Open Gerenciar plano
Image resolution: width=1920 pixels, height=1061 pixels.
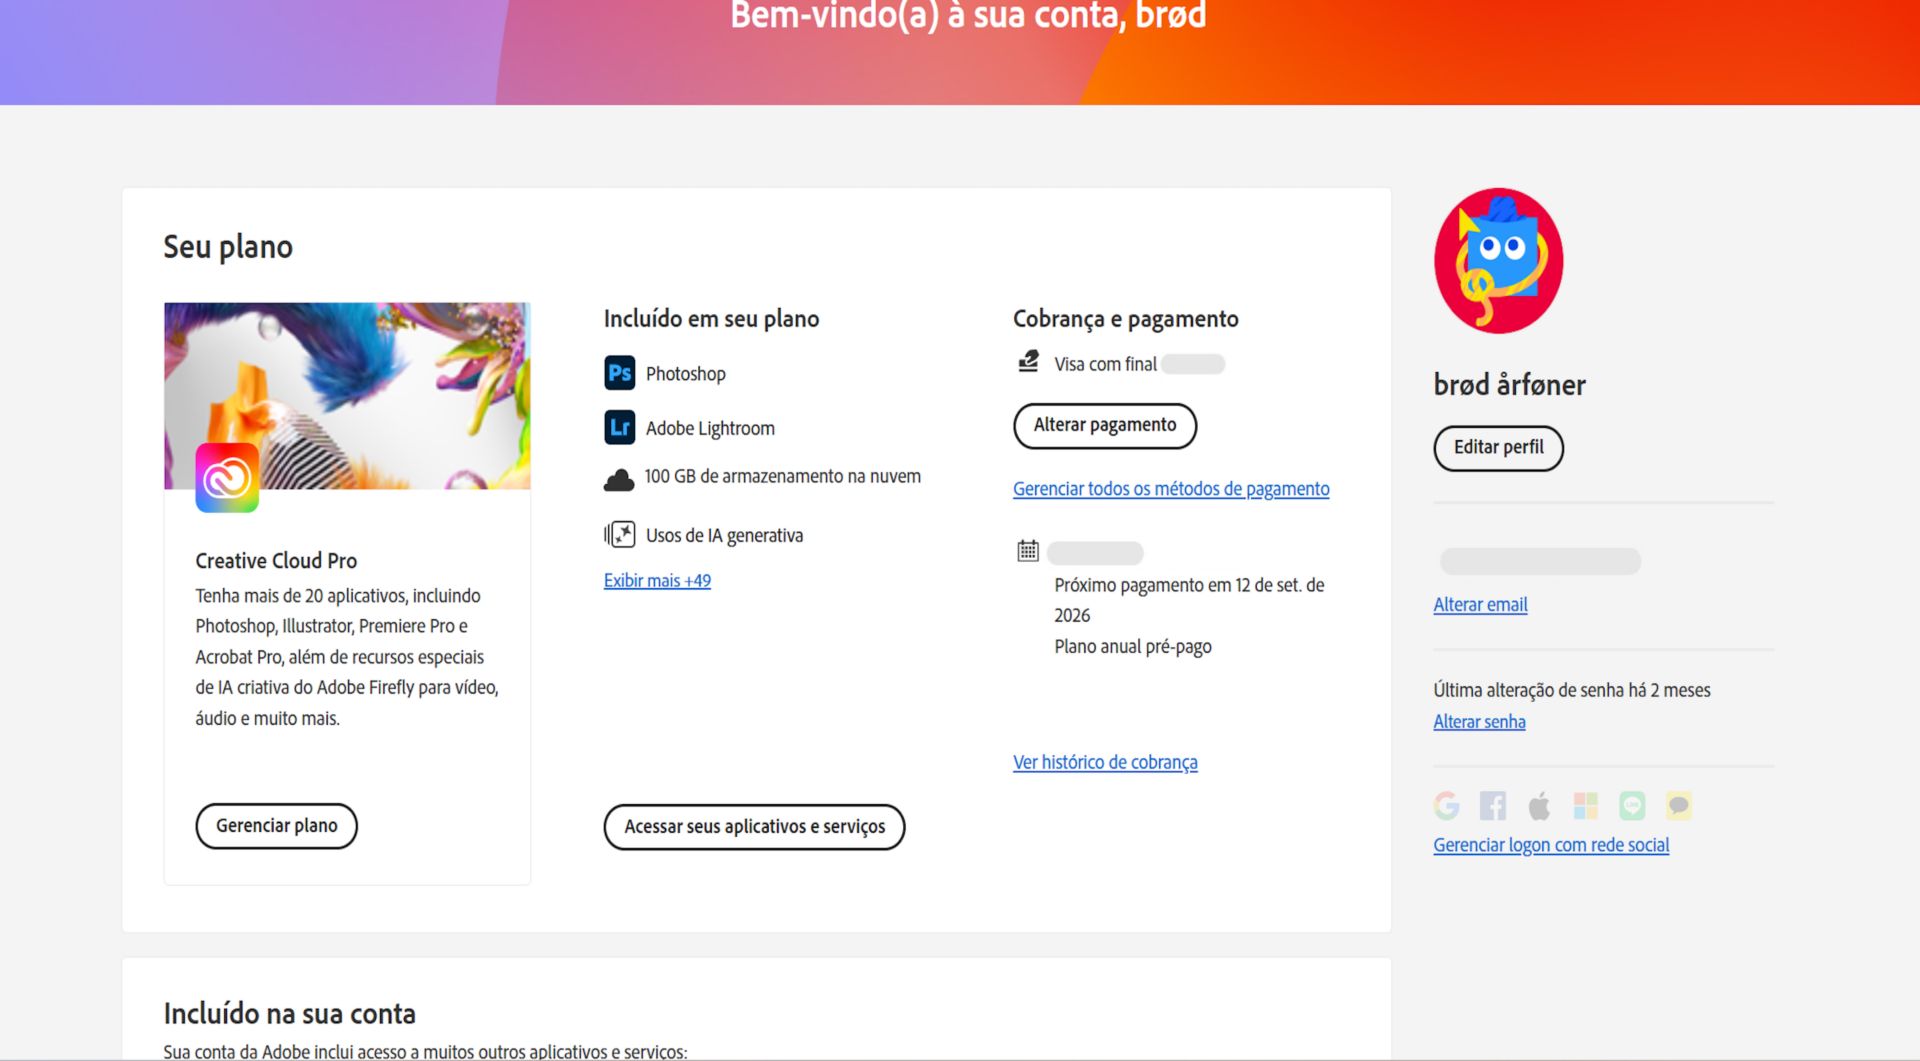pos(276,826)
